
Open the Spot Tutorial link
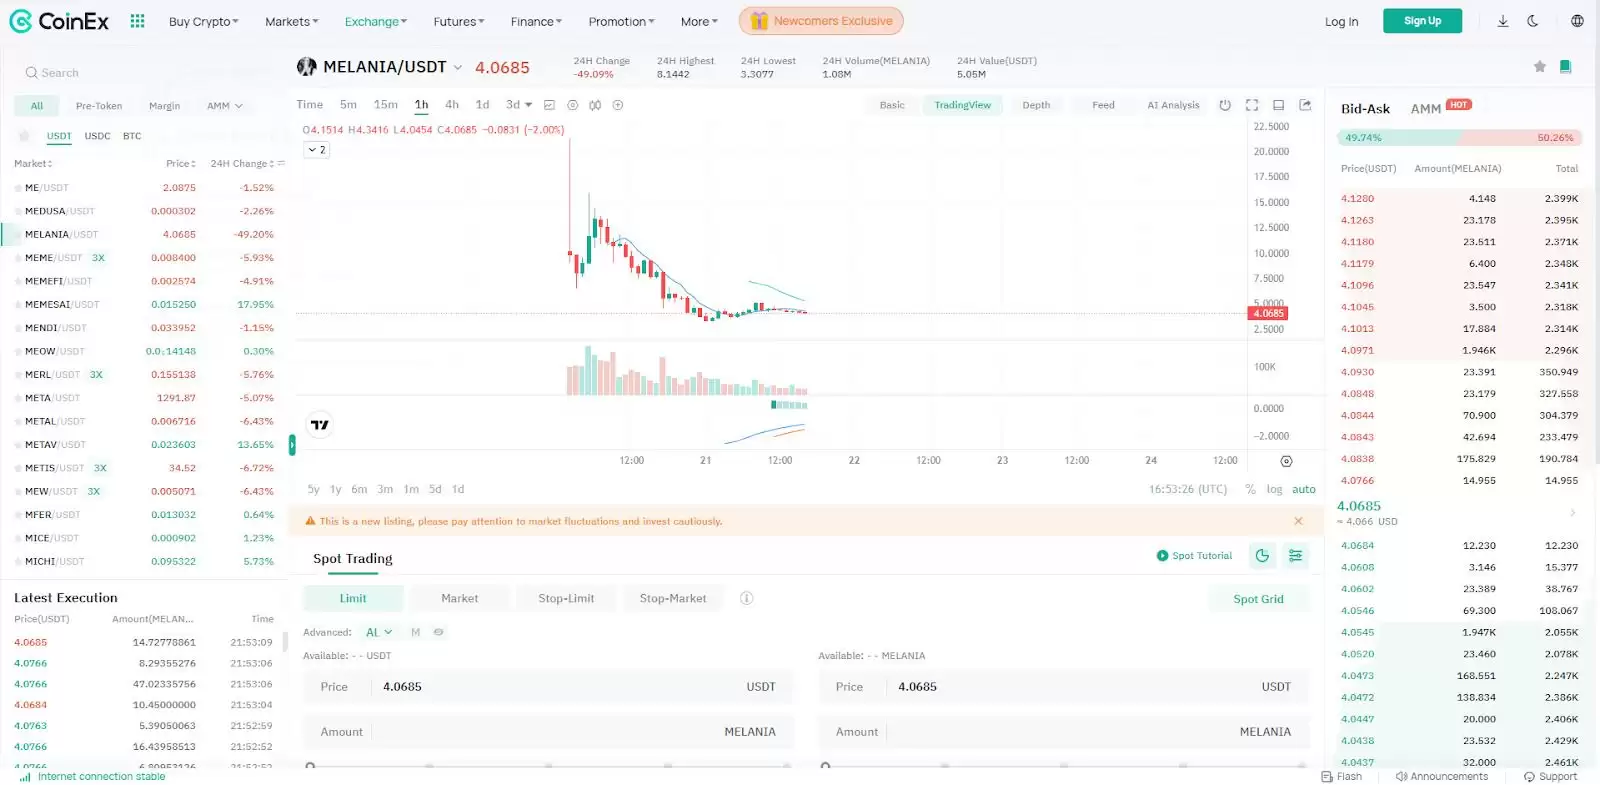[1194, 556]
